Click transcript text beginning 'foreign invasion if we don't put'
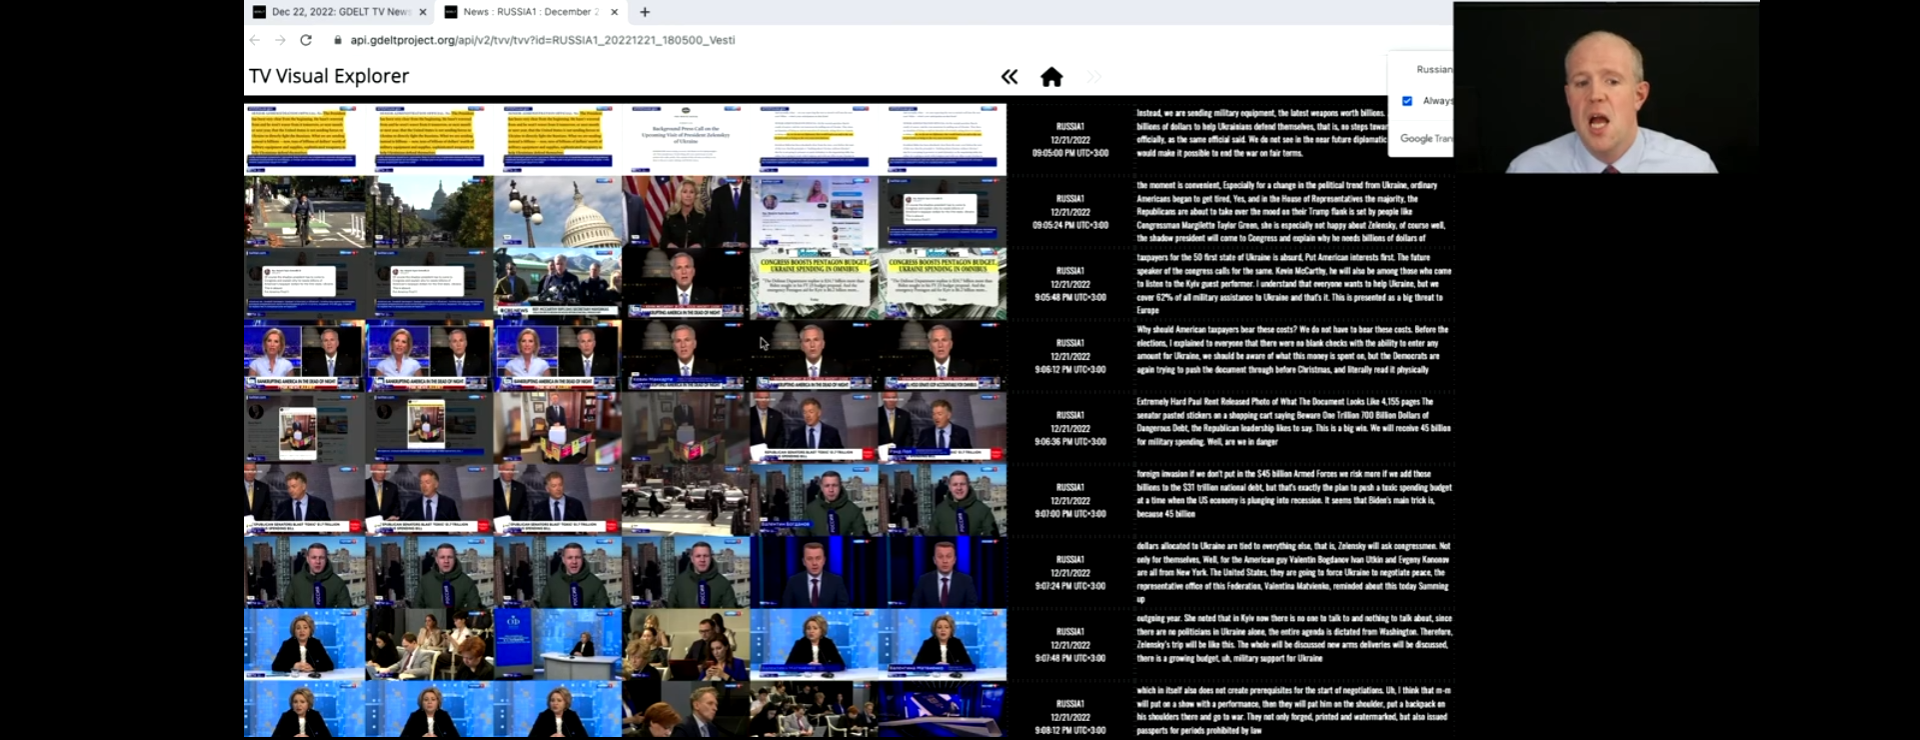This screenshot has width=1920, height=740. (1292, 494)
